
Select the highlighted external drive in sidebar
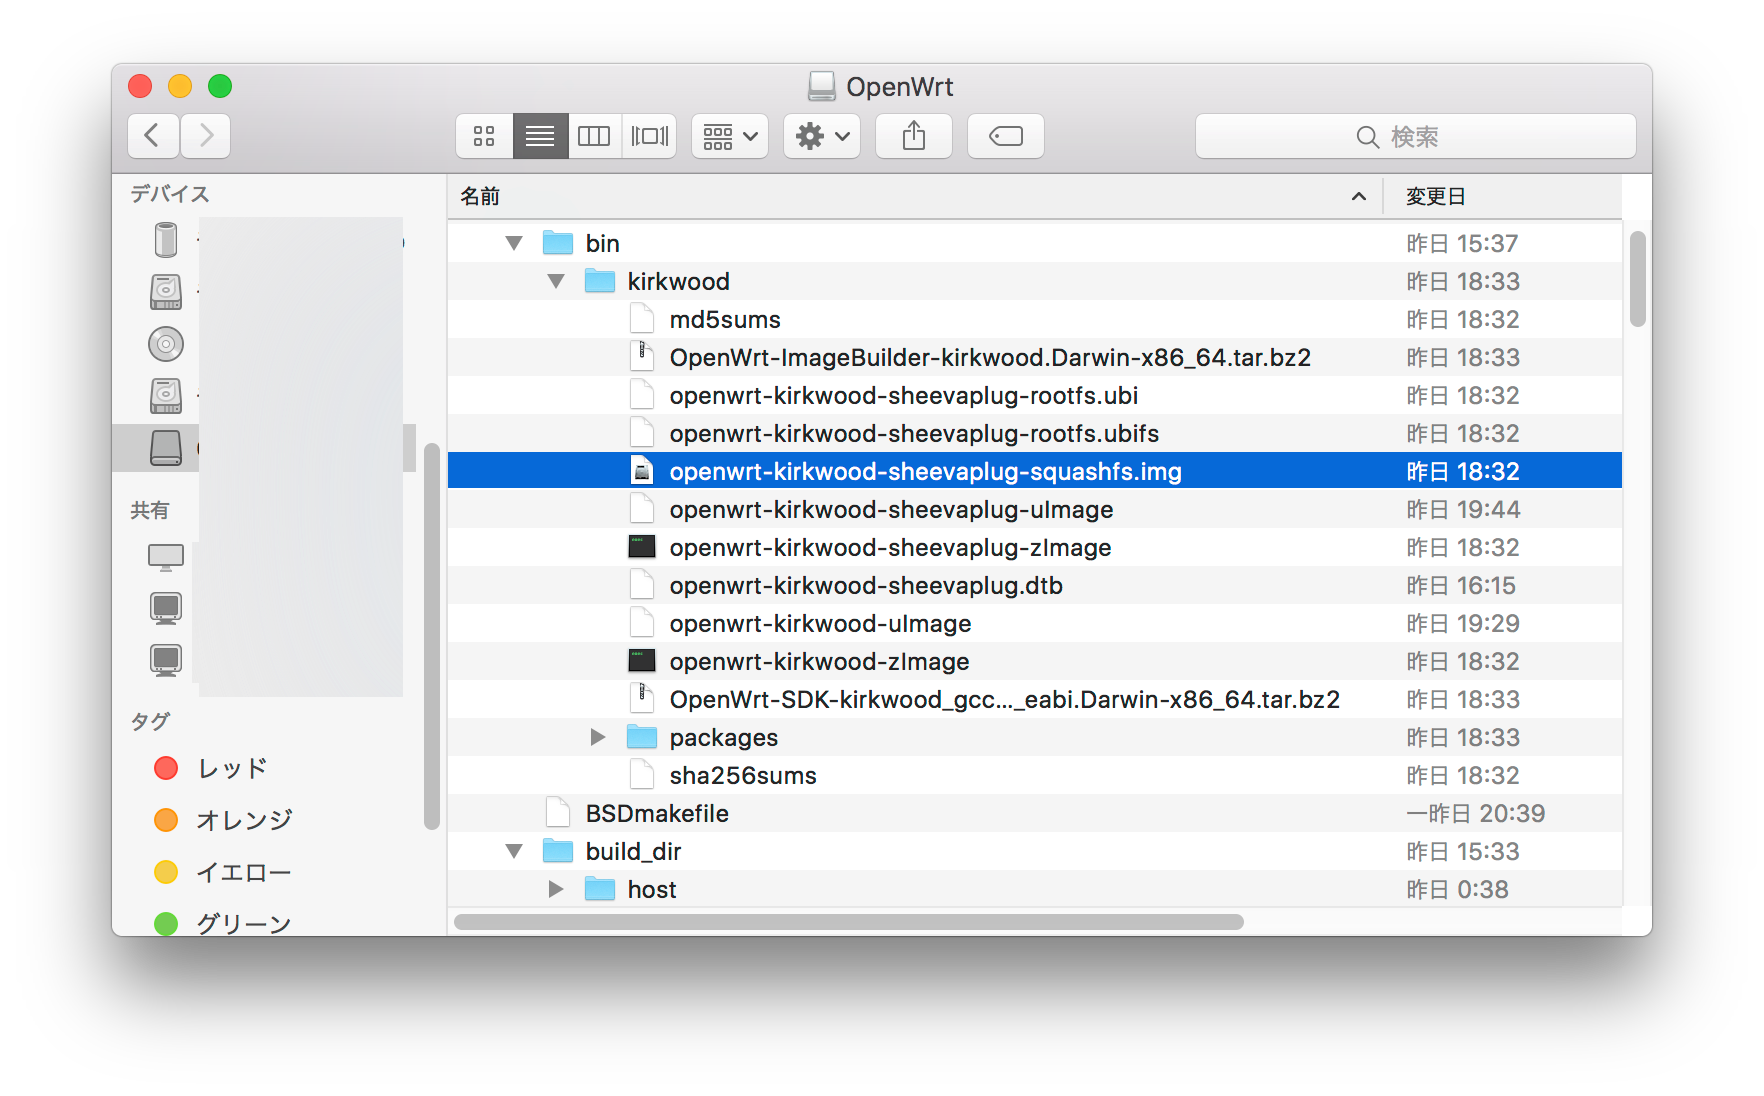pos(166,448)
